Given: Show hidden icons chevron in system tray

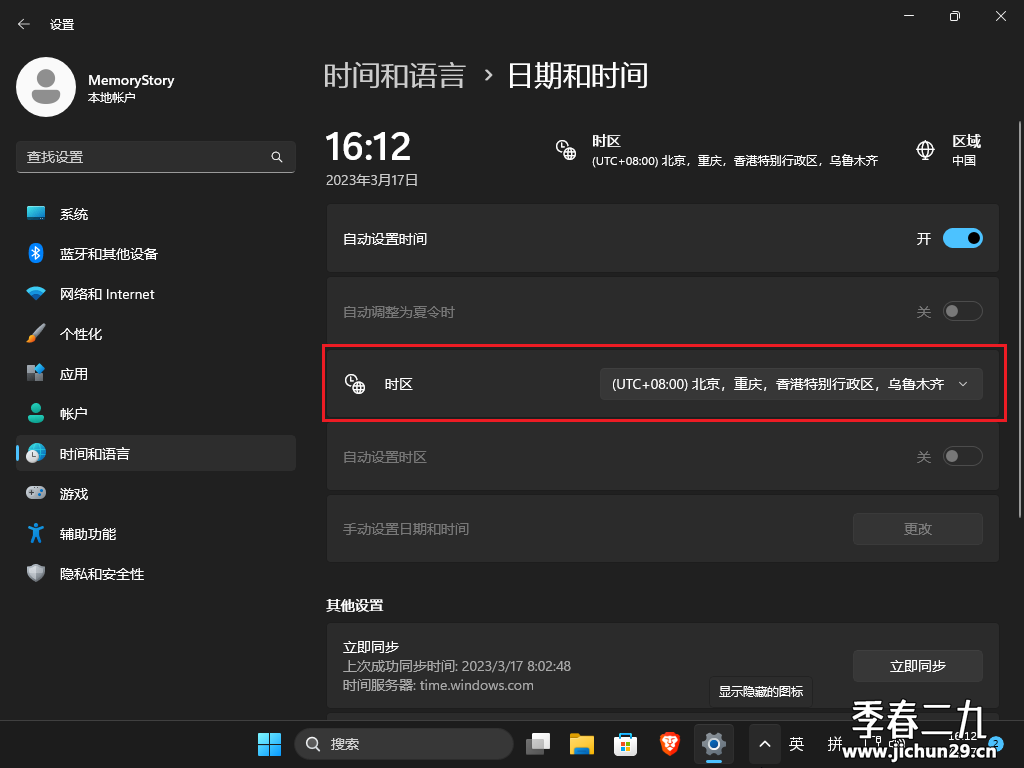Looking at the screenshot, I should [x=765, y=744].
